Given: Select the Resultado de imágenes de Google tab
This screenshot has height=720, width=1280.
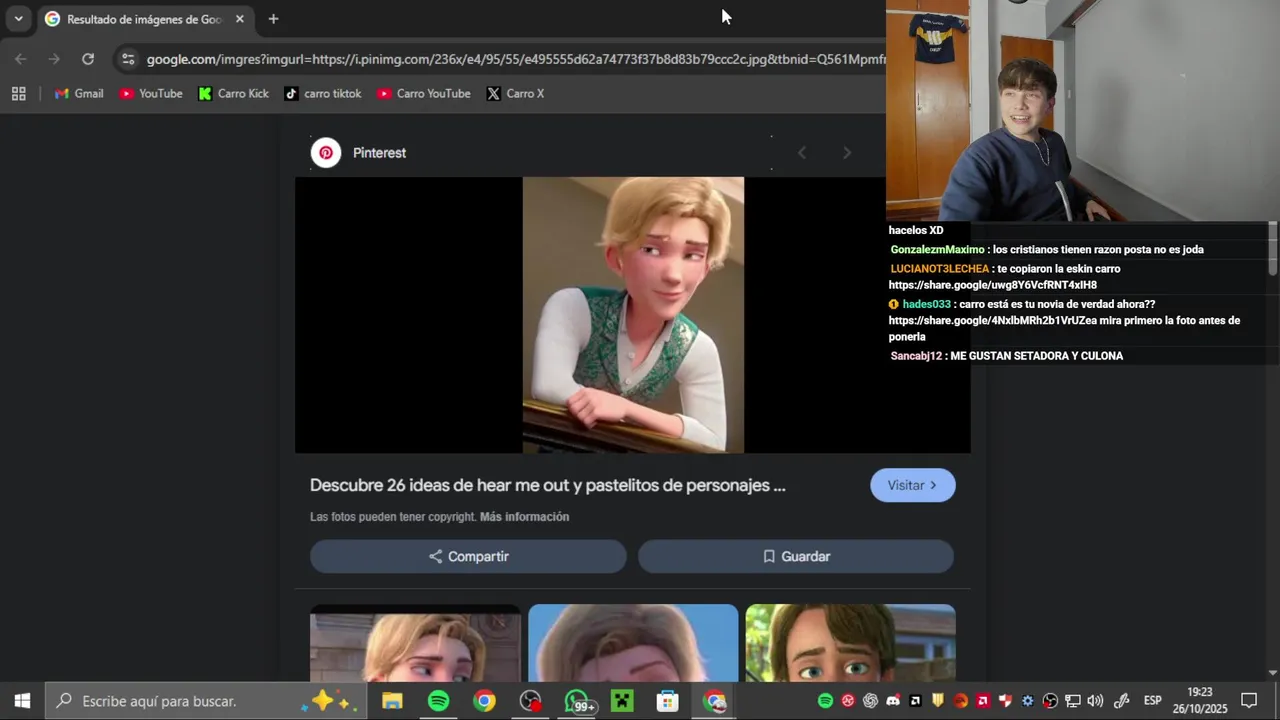Looking at the screenshot, I should (144, 19).
